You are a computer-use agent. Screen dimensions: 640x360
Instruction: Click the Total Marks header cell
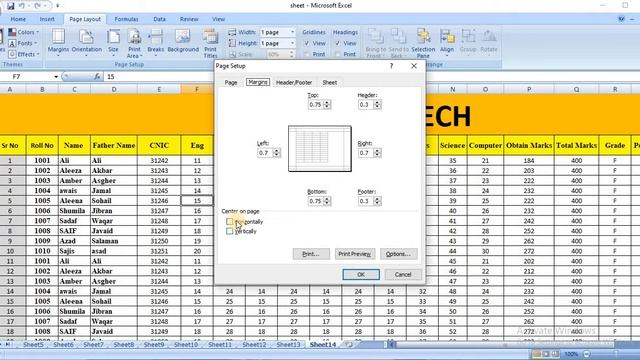click(x=576, y=145)
